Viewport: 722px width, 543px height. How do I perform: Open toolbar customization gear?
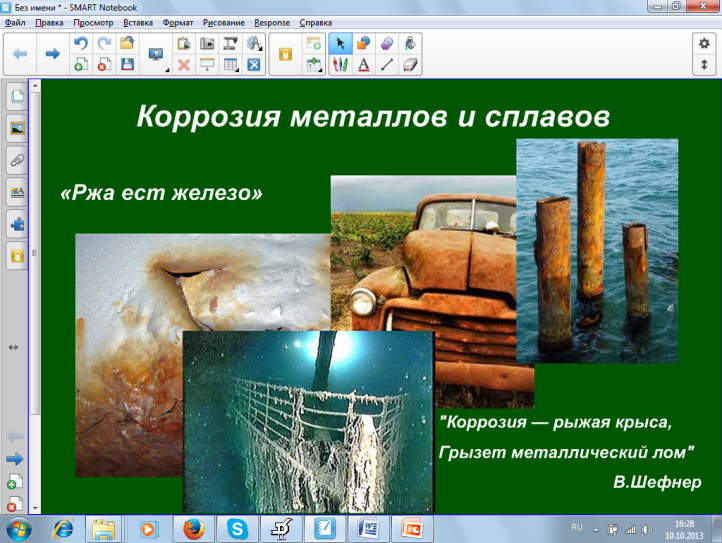click(x=704, y=43)
